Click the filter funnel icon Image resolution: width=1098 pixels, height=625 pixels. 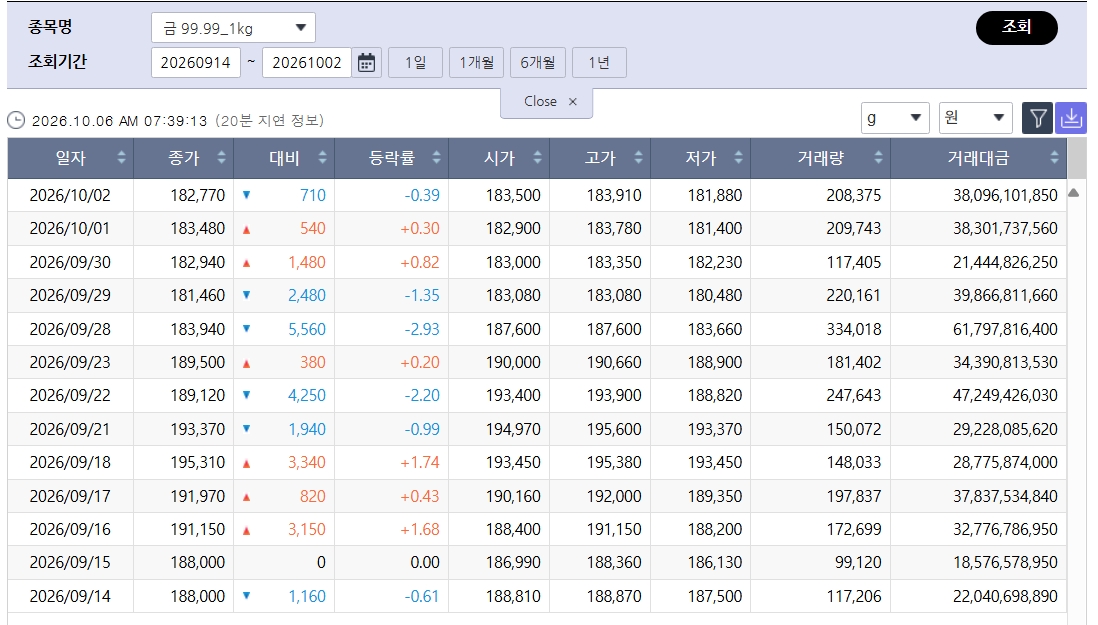1038,118
